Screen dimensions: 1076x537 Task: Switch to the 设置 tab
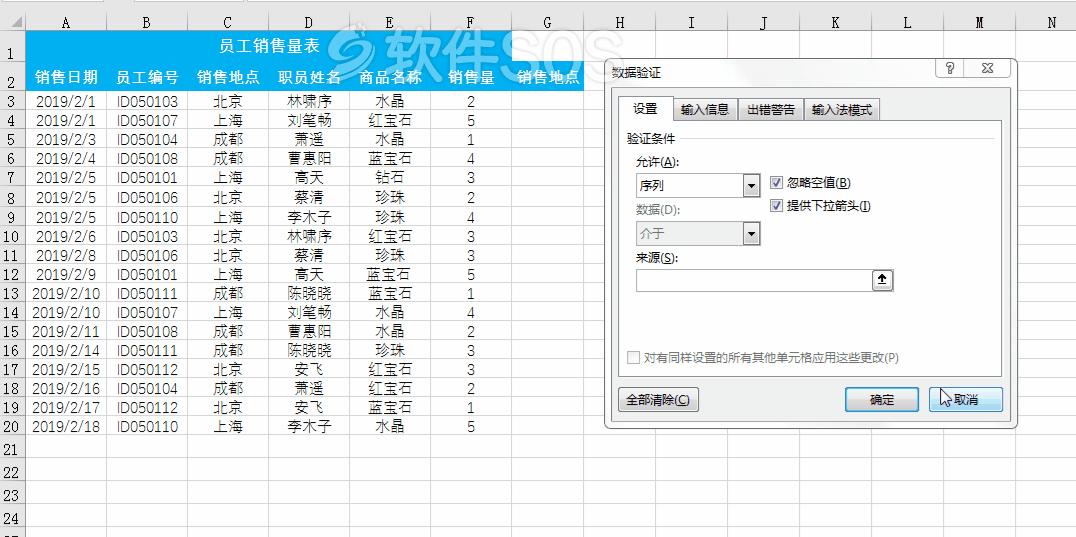[645, 109]
